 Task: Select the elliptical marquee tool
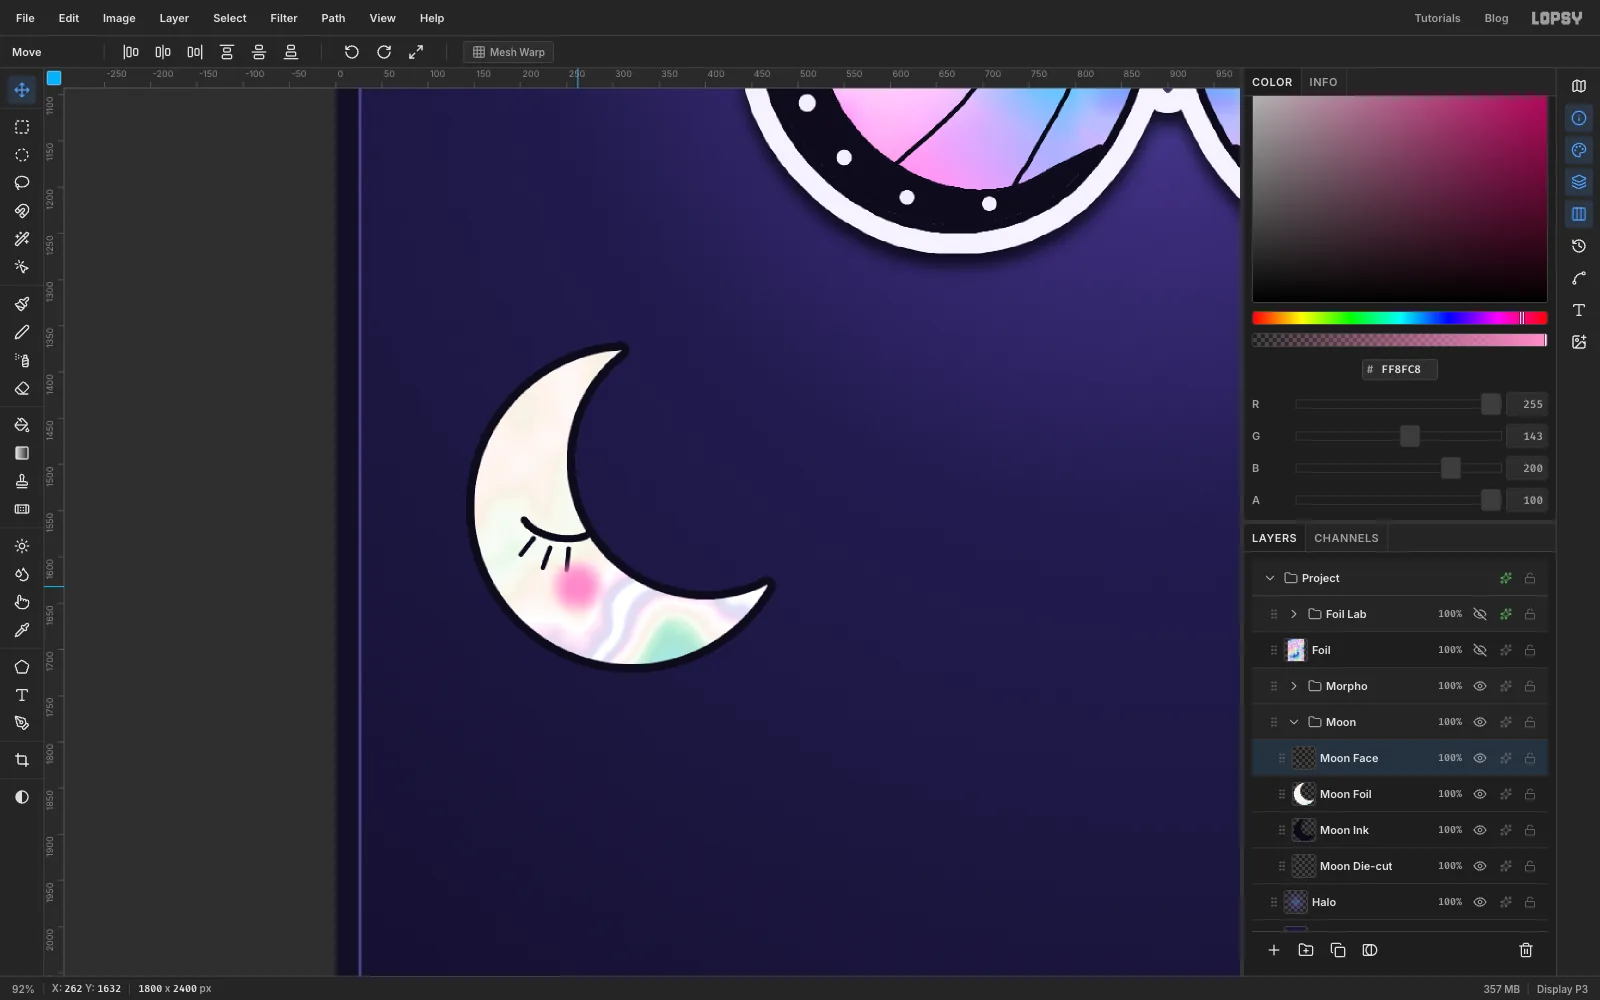tap(22, 155)
